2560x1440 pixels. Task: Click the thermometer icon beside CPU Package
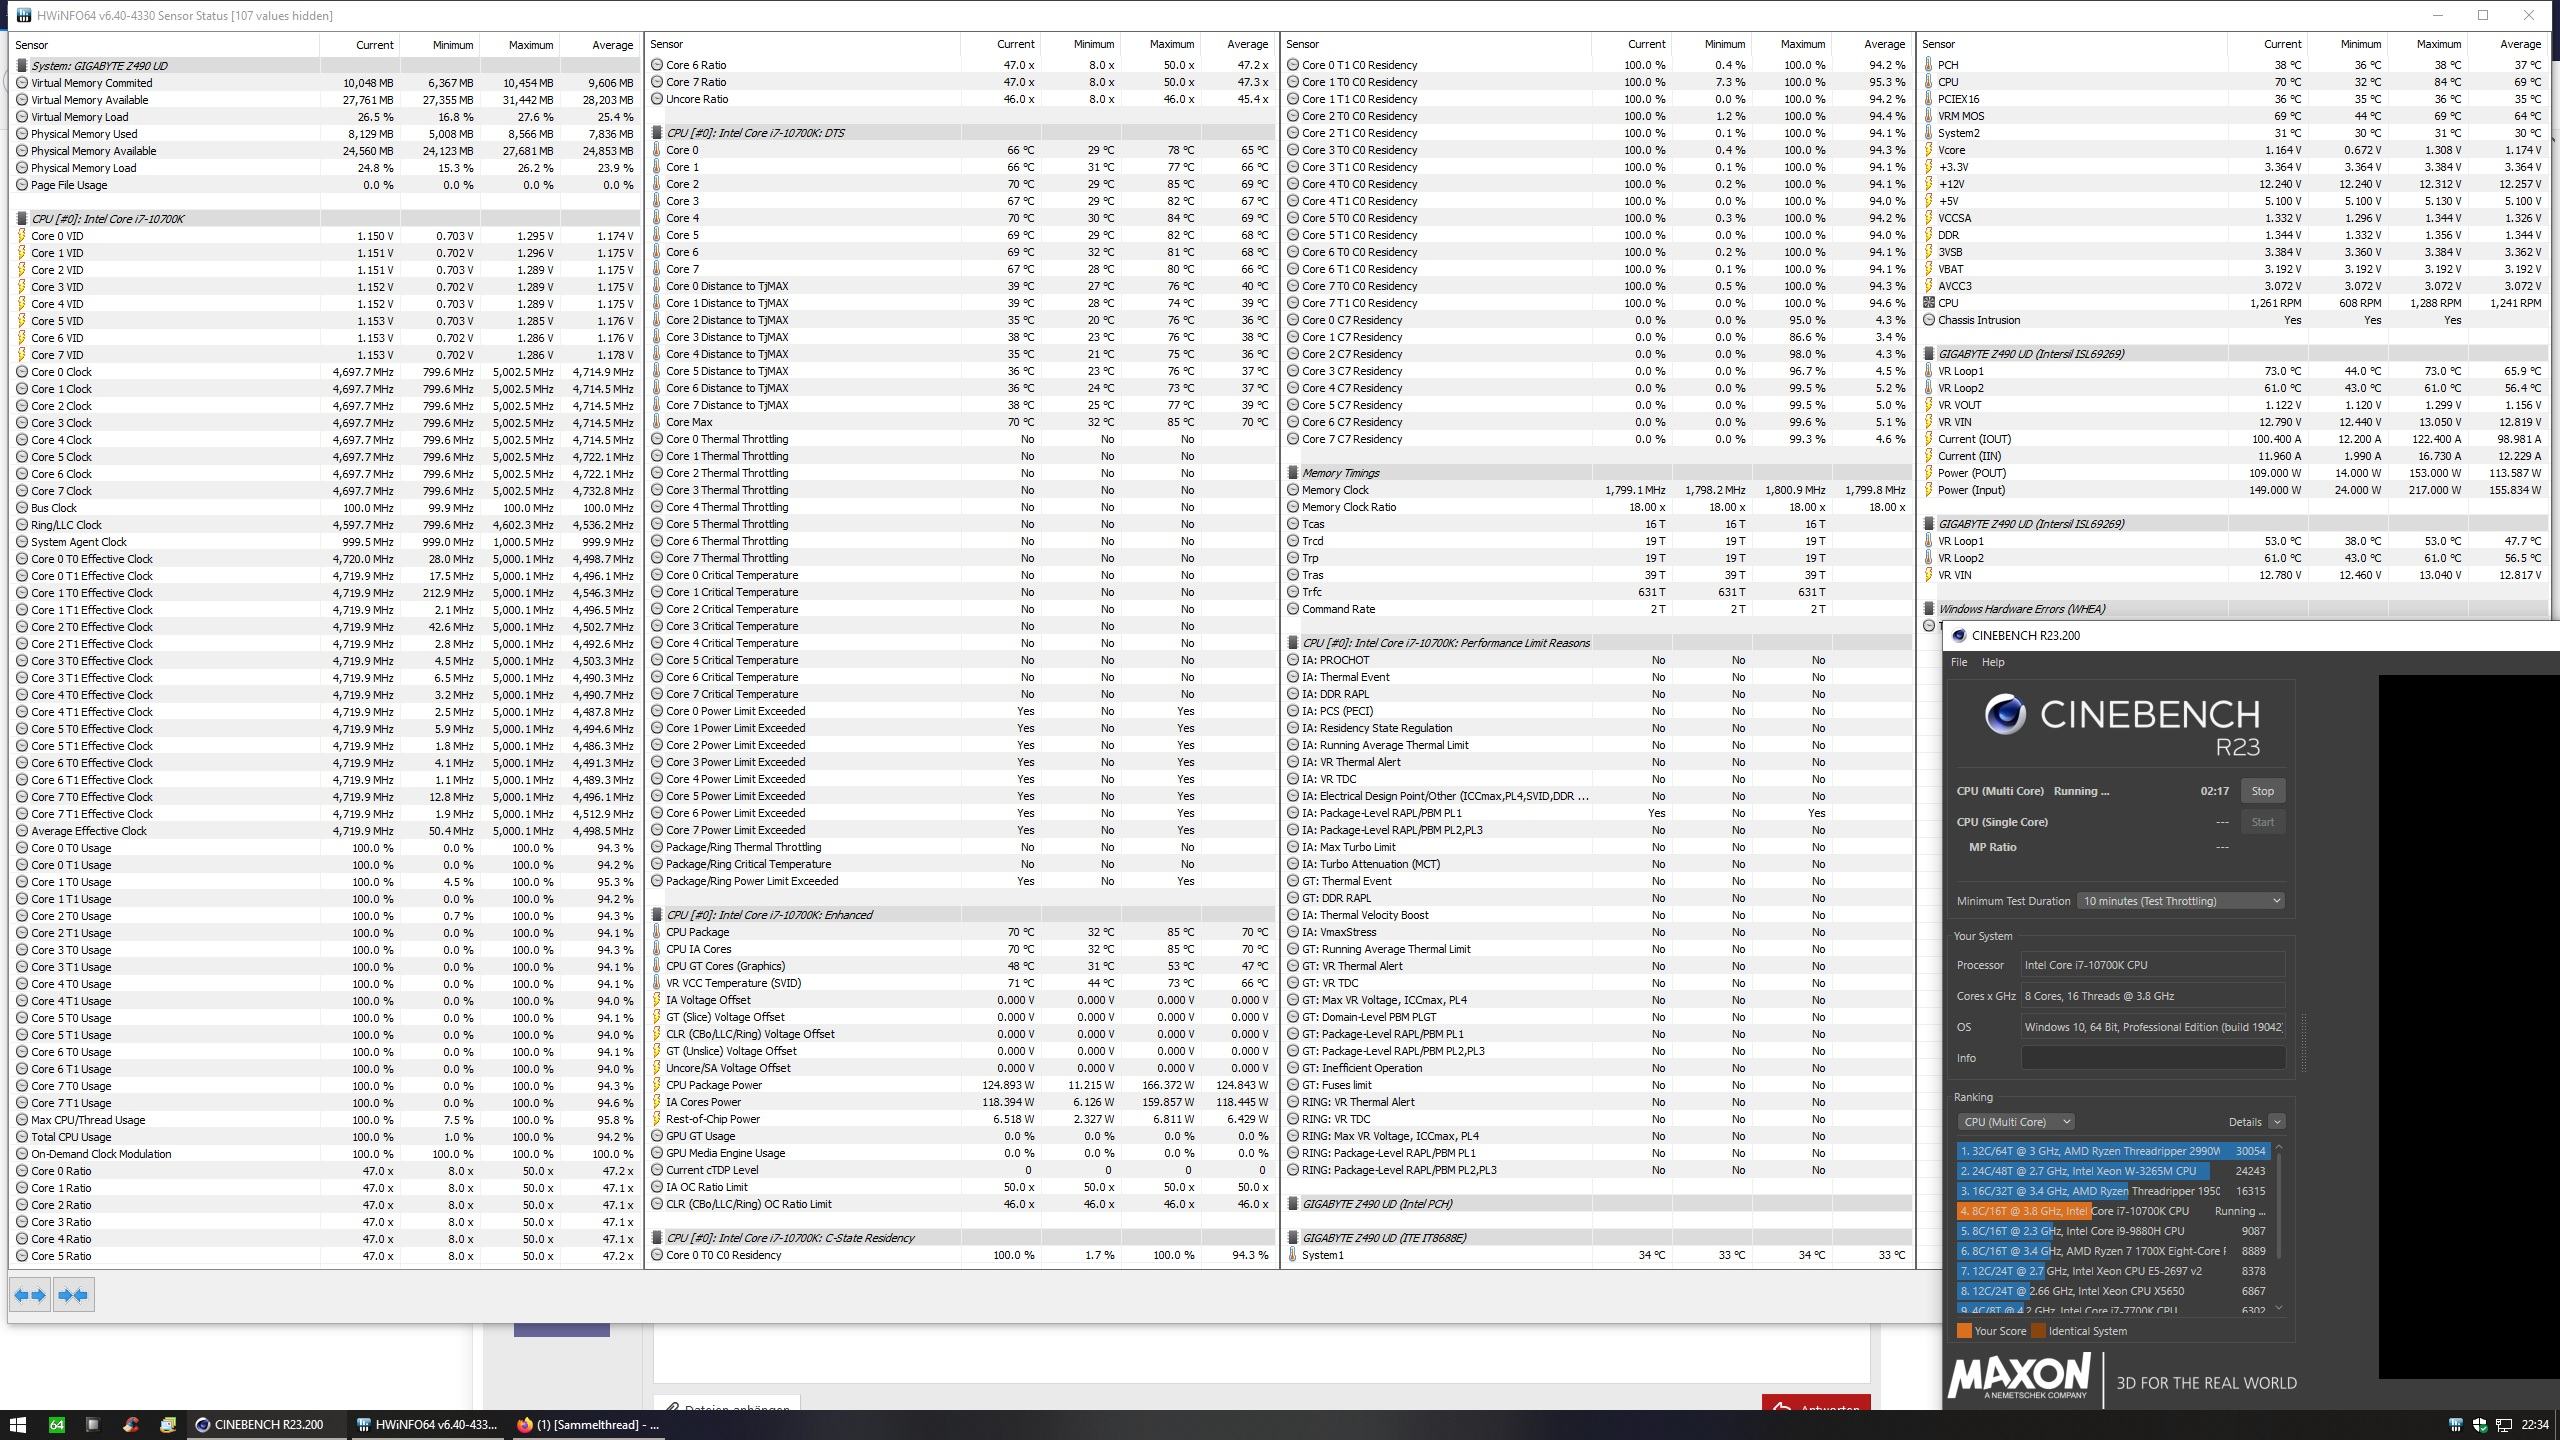pyautogui.click(x=657, y=932)
